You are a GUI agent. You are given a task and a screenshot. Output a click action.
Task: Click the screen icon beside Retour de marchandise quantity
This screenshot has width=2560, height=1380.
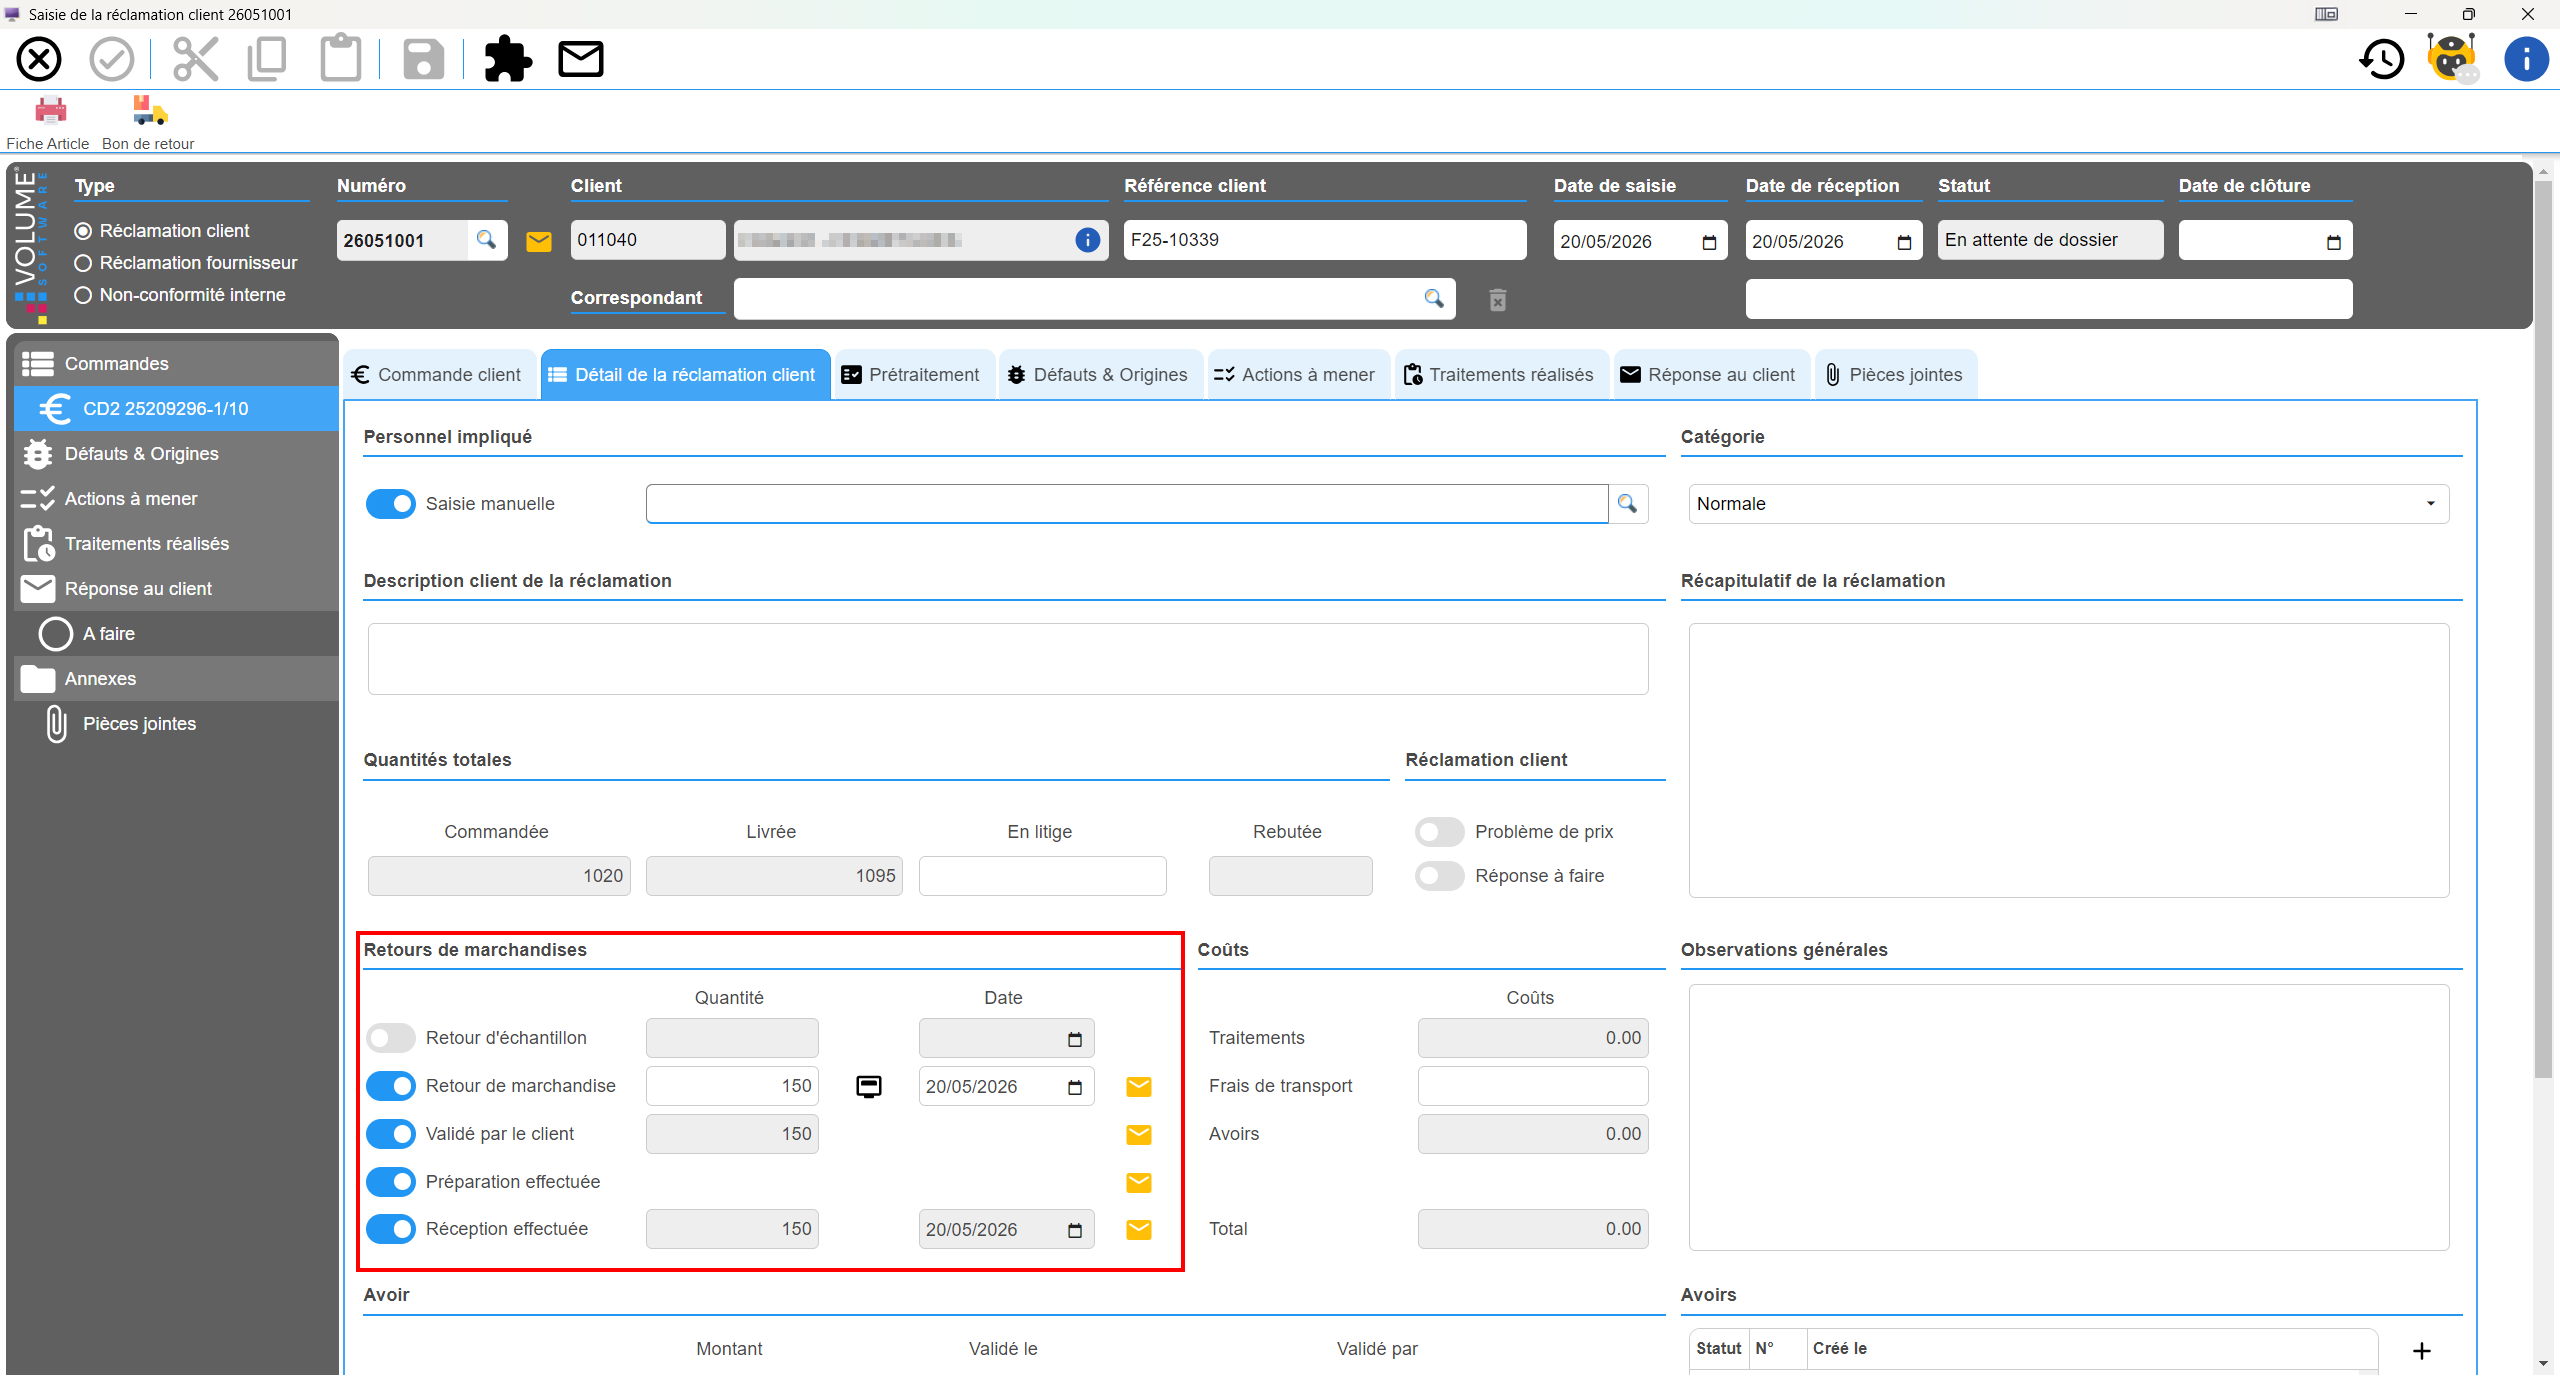[x=869, y=1086]
